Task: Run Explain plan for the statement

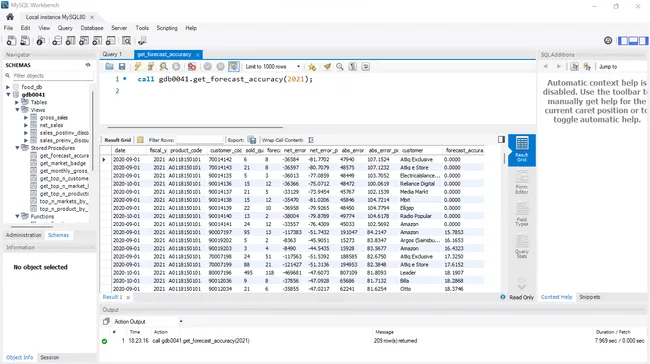Action: coord(164,66)
